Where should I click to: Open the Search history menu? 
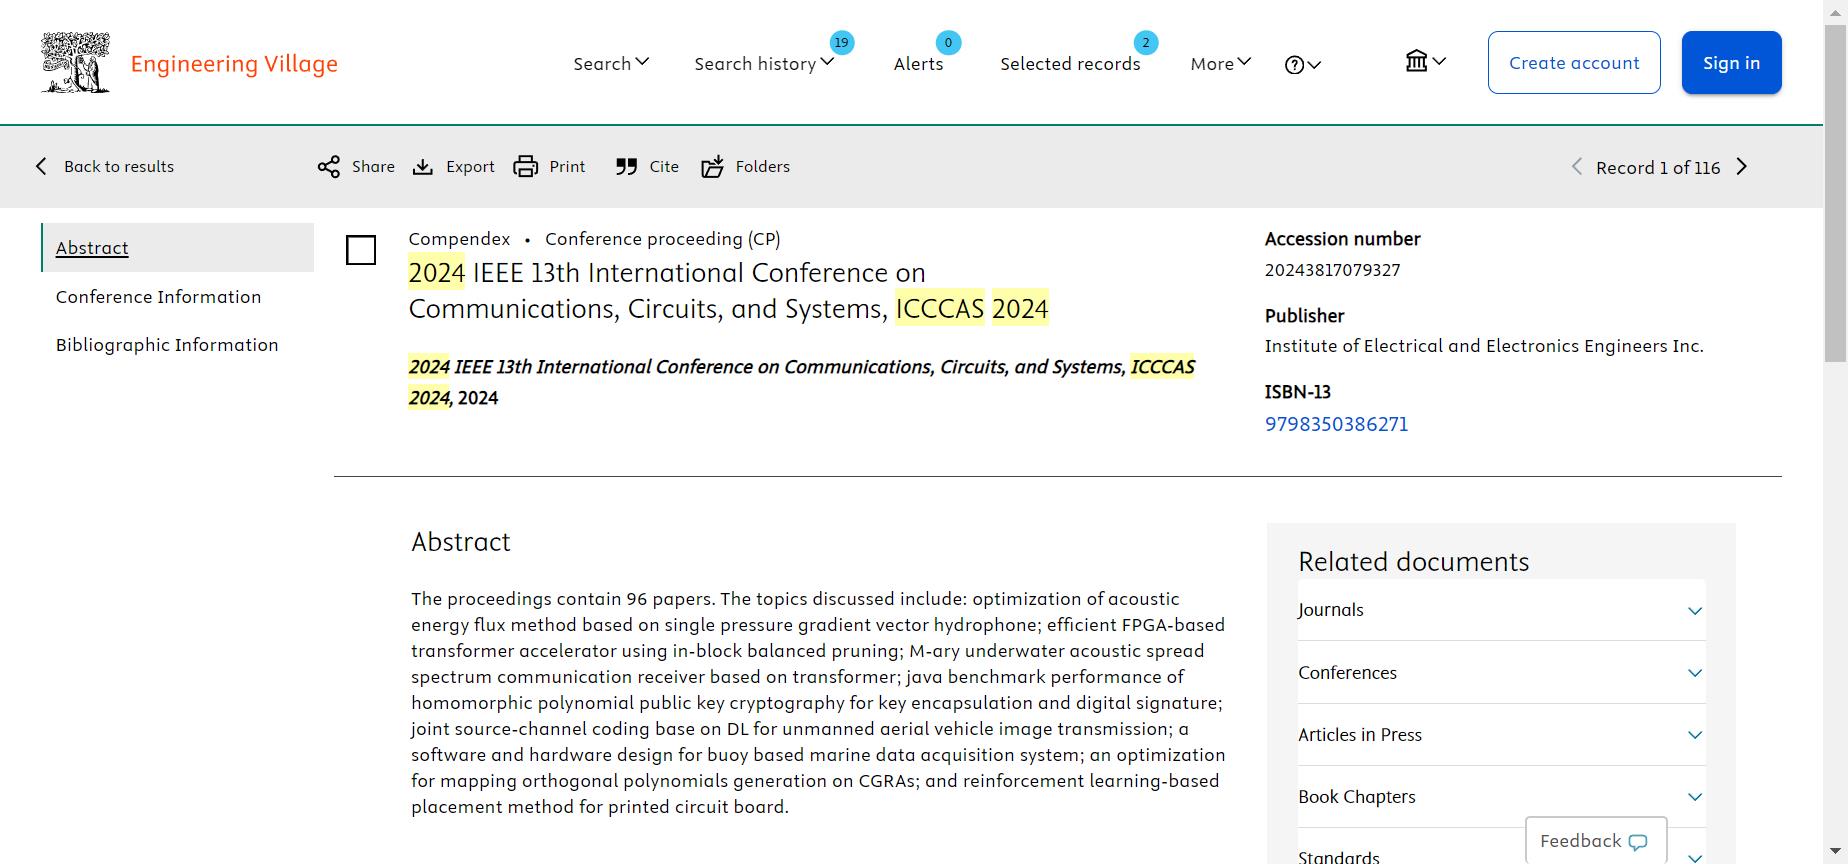pyautogui.click(x=764, y=63)
